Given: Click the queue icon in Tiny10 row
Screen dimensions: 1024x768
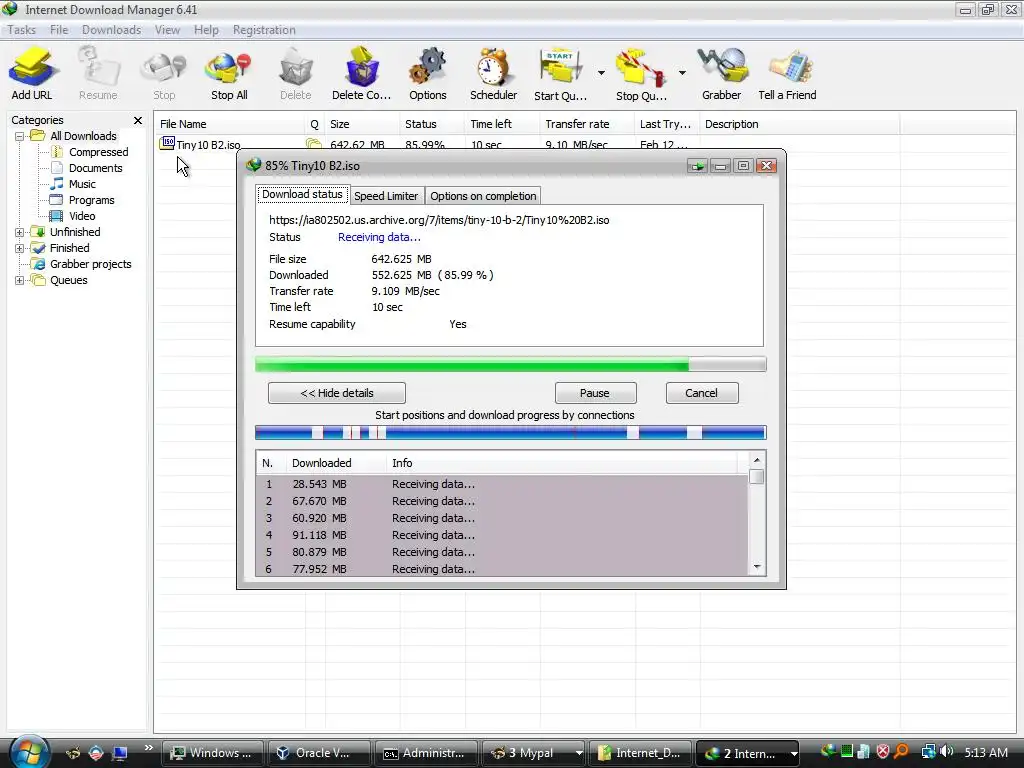Looking at the screenshot, I should 314,144.
